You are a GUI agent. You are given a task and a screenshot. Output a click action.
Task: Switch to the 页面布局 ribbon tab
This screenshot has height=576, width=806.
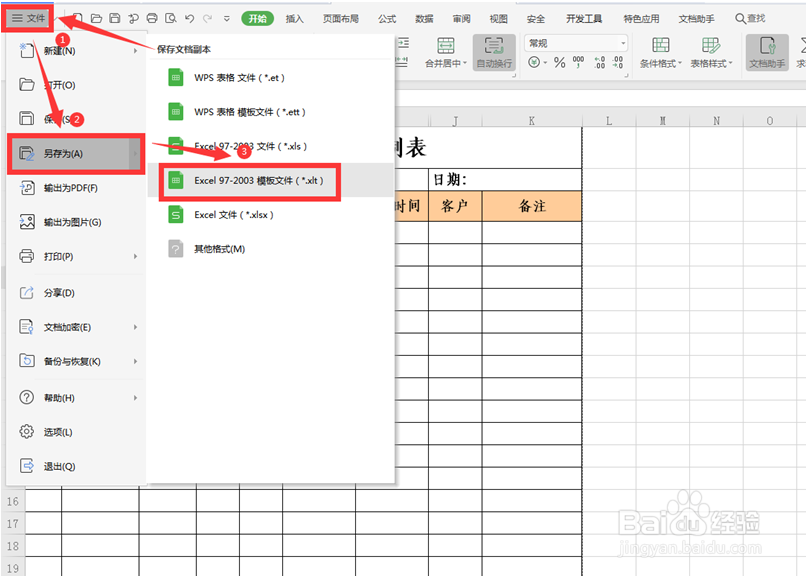click(x=341, y=19)
